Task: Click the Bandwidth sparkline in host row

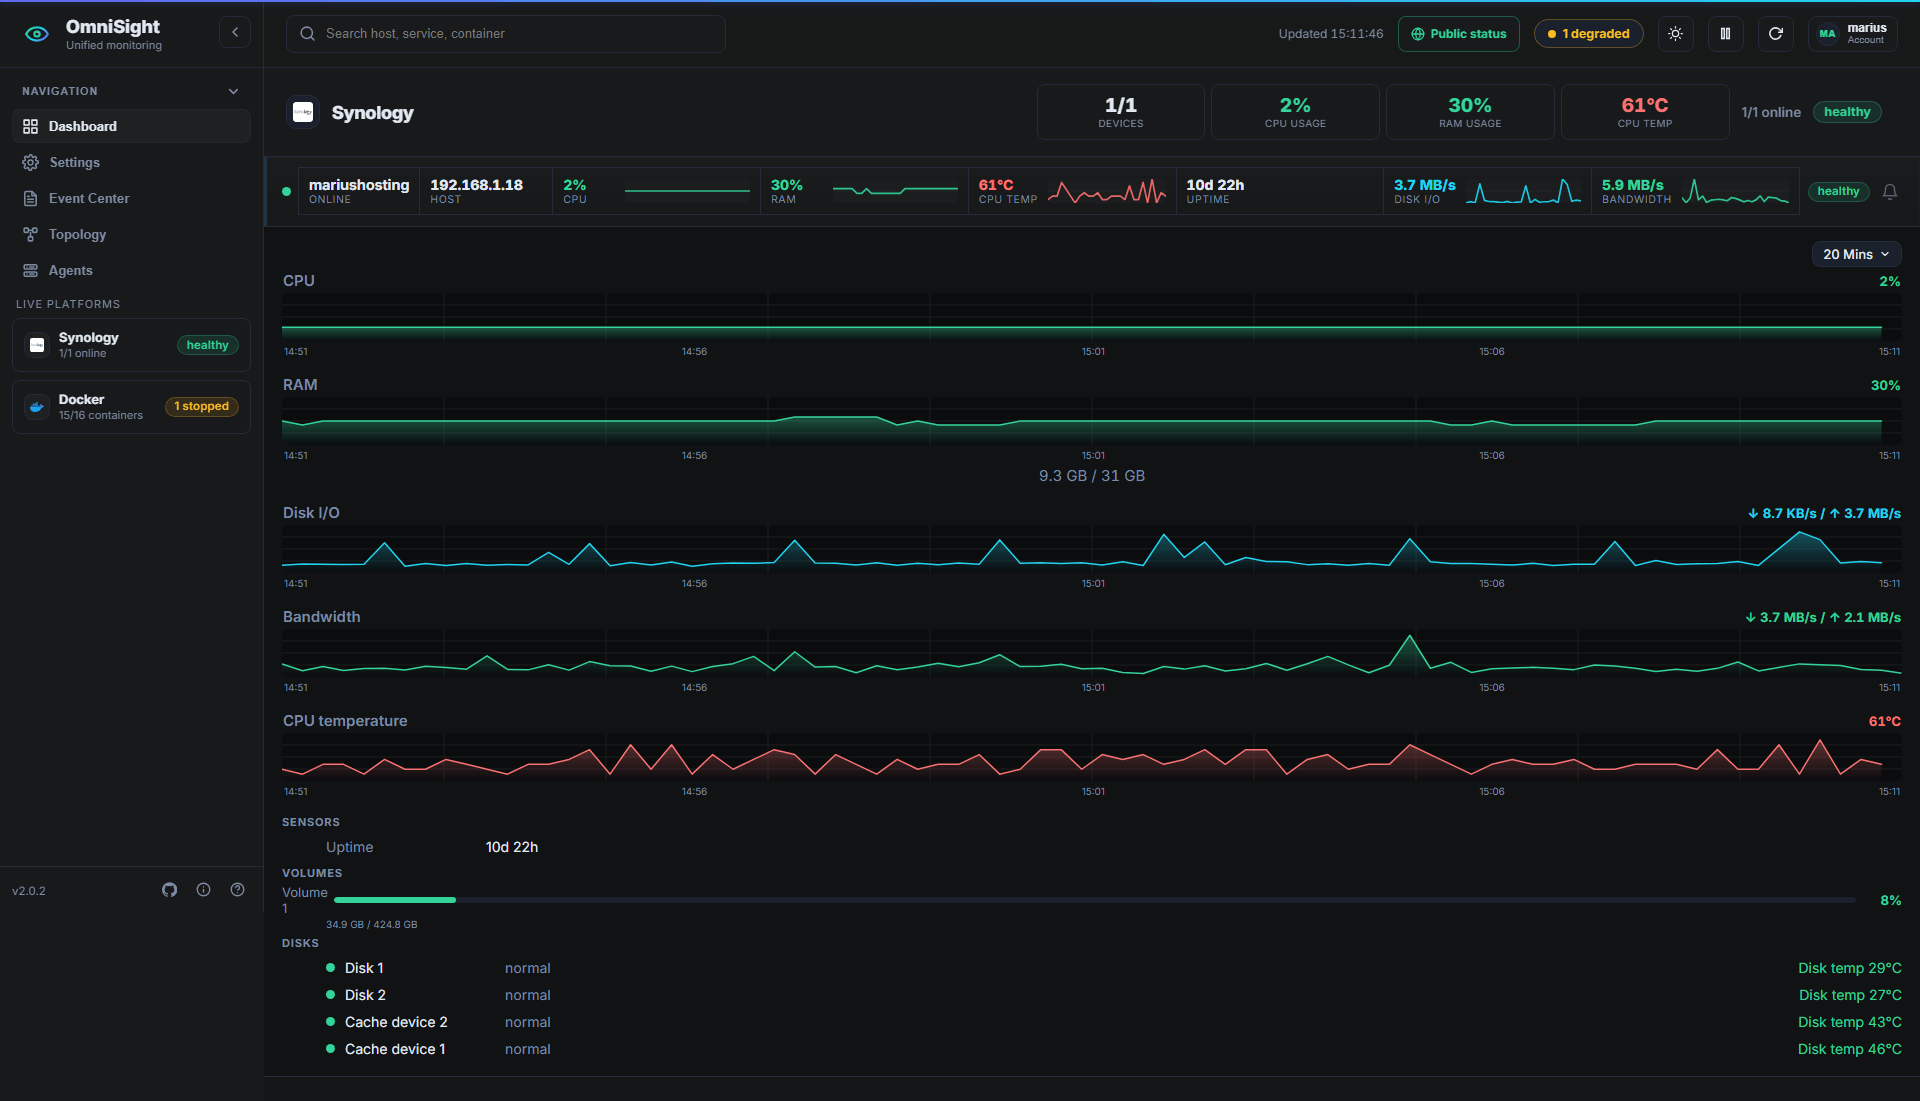Action: coord(1735,192)
